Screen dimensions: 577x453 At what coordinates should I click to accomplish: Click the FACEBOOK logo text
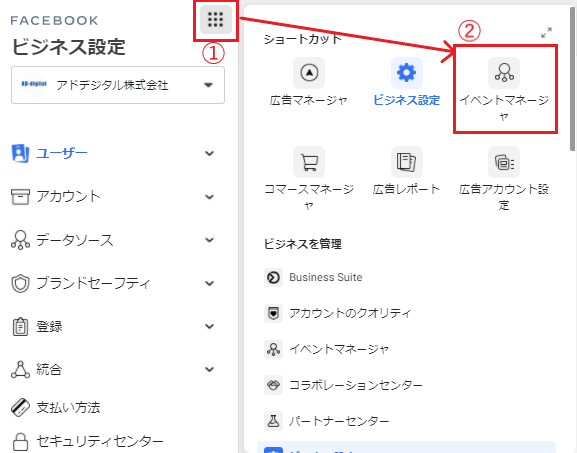point(54,20)
